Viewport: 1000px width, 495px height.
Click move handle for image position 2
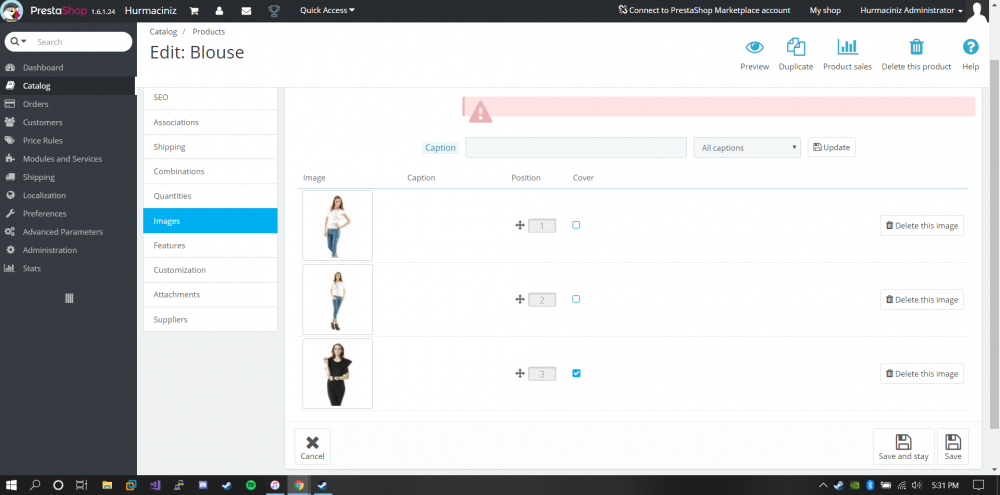(520, 299)
